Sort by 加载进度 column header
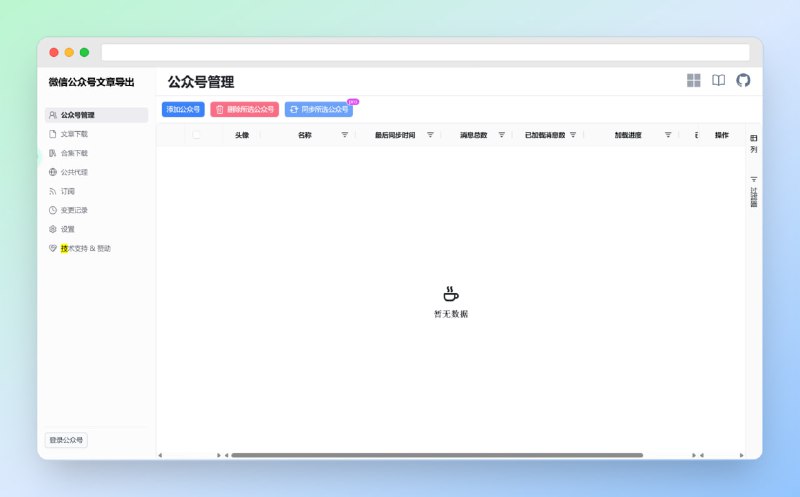 click(628, 135)
